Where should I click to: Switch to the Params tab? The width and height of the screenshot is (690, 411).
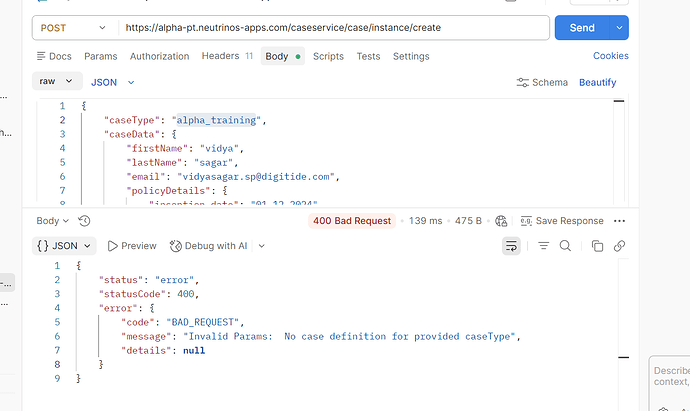(x=101, y=56)
